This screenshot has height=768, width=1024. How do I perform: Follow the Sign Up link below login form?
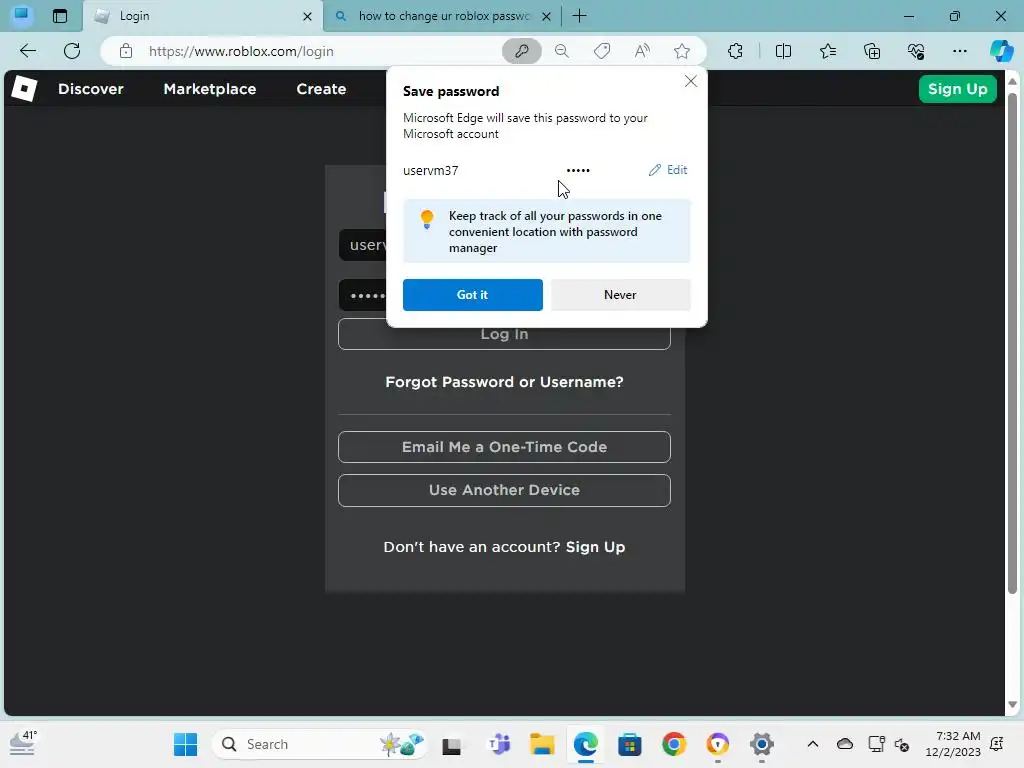pos(595,547)
